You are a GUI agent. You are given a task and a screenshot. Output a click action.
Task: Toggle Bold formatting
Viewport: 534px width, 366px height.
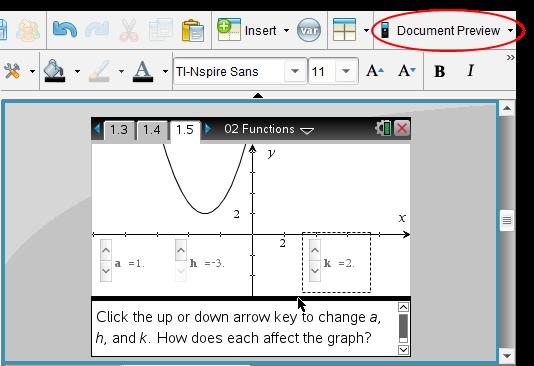[x=439, y=71]
